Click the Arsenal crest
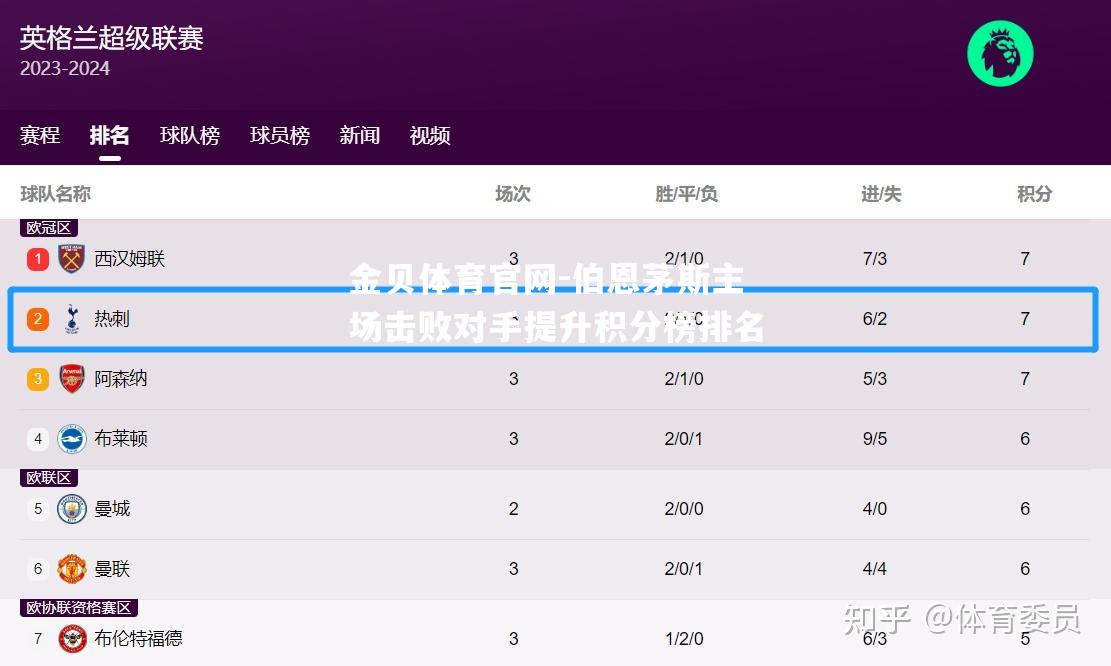Viewport: 1111px width, 666px height. (x=72, y=378)
